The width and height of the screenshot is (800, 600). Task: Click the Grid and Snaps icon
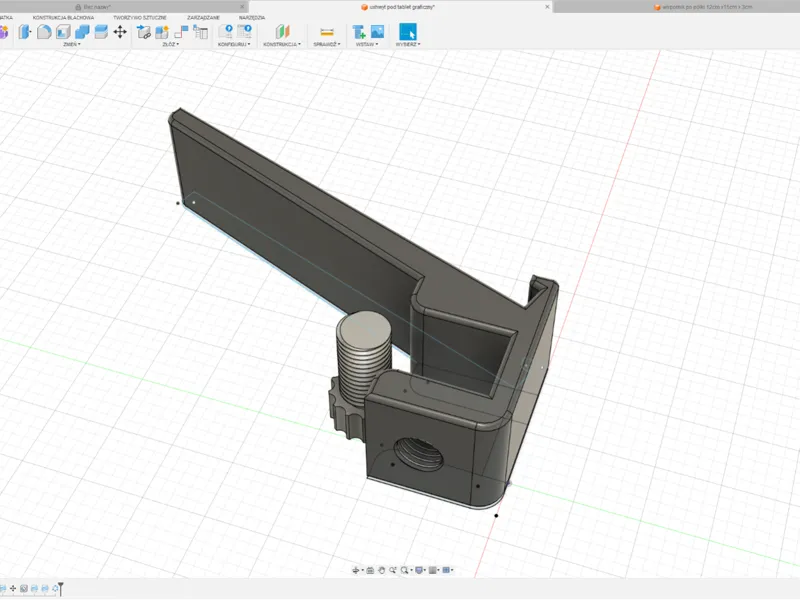(433, 570)
